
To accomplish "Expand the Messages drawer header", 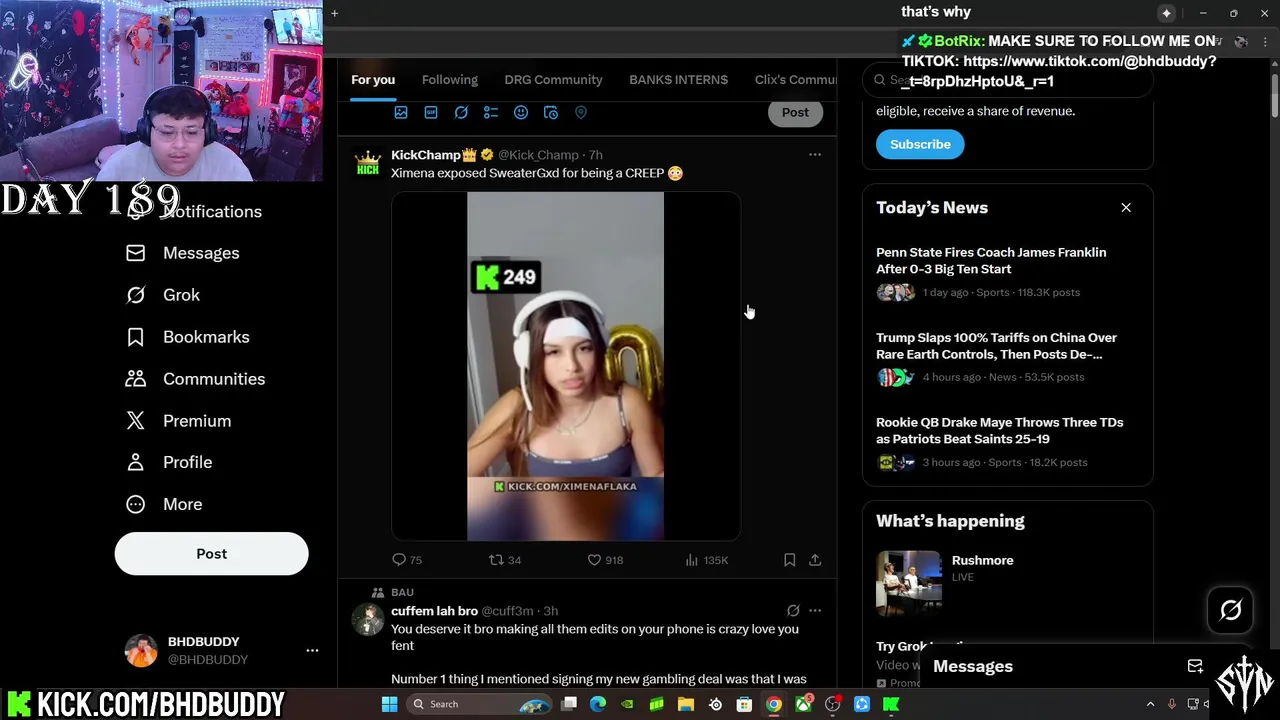I will click(973, 667).
